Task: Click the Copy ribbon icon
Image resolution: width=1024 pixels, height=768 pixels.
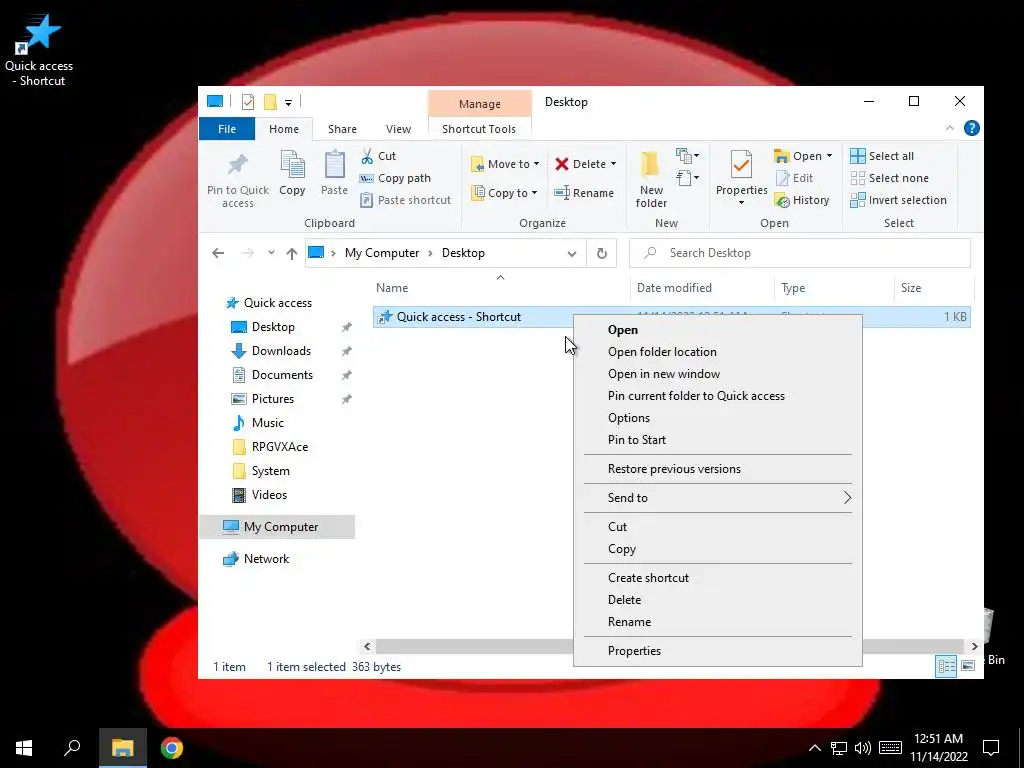Action: click(x=292, y=173)
